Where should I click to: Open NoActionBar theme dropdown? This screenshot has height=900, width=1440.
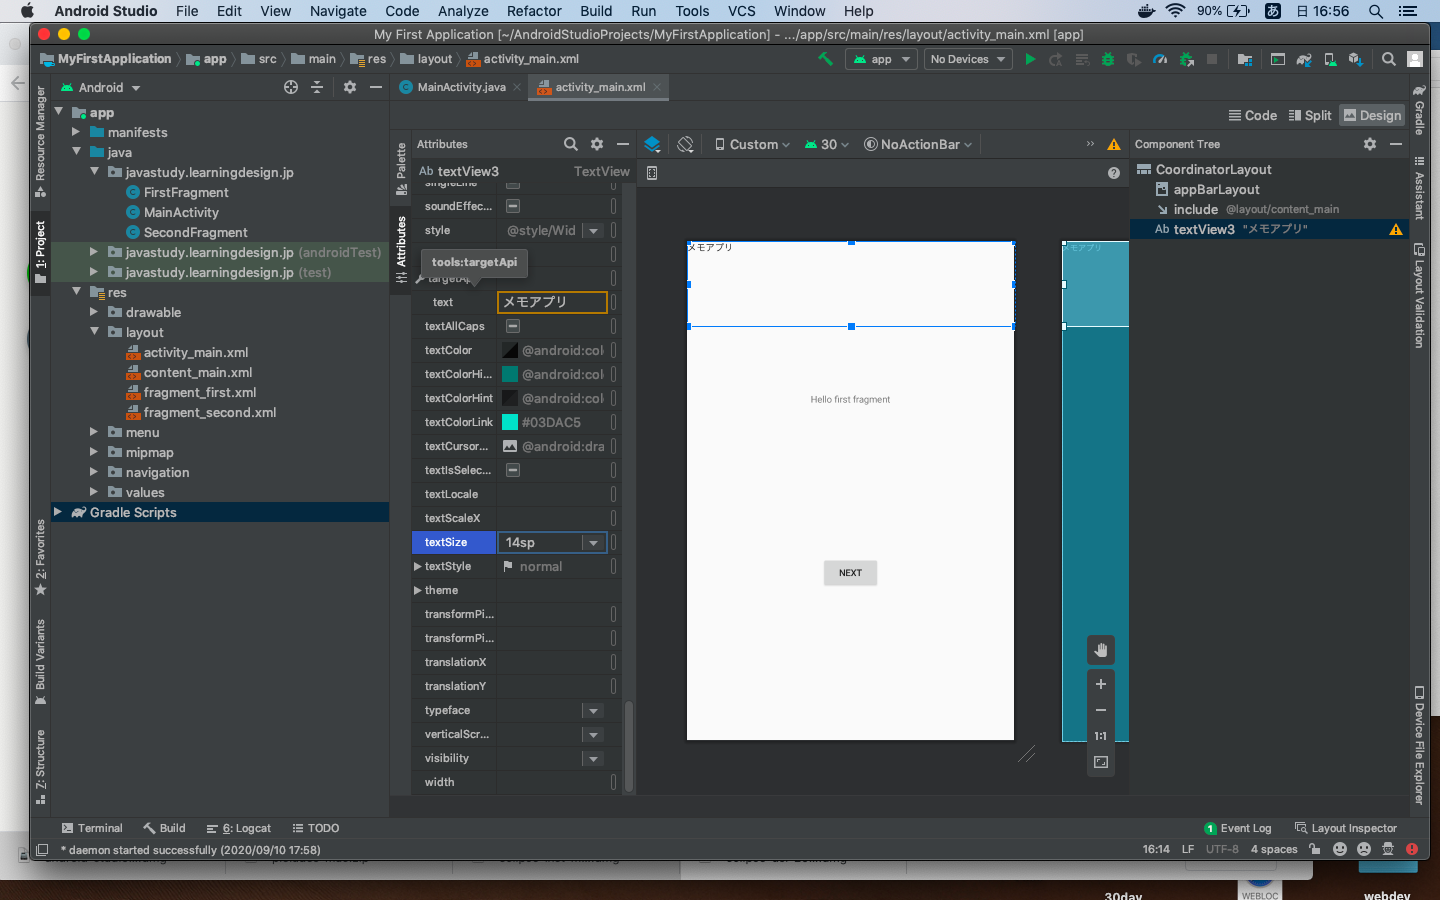(x=918, y=144)
